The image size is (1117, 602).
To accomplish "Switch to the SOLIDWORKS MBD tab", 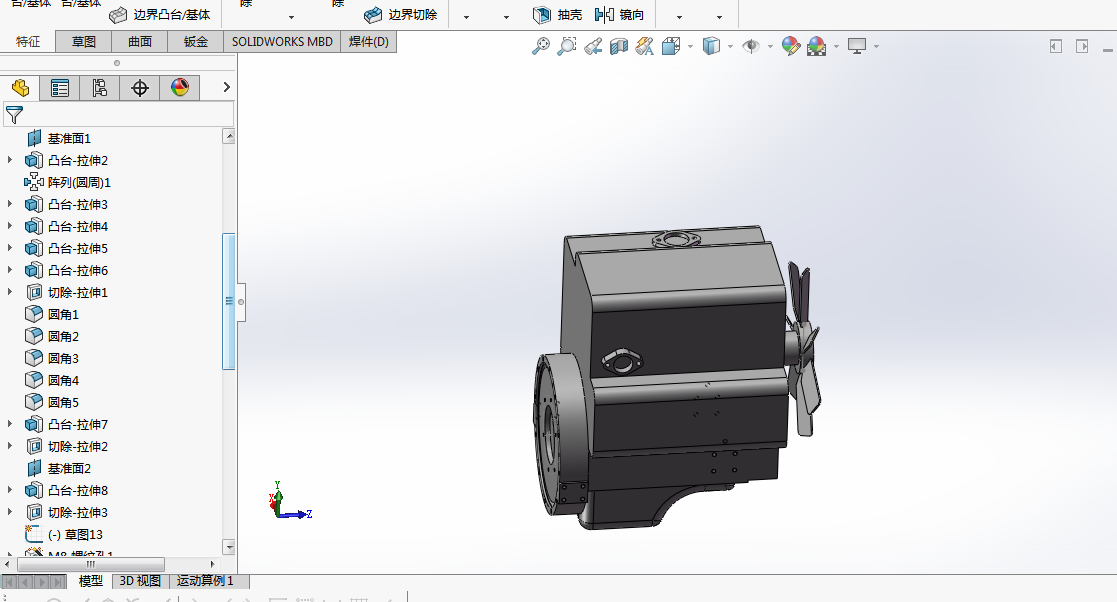I will 282,42.
